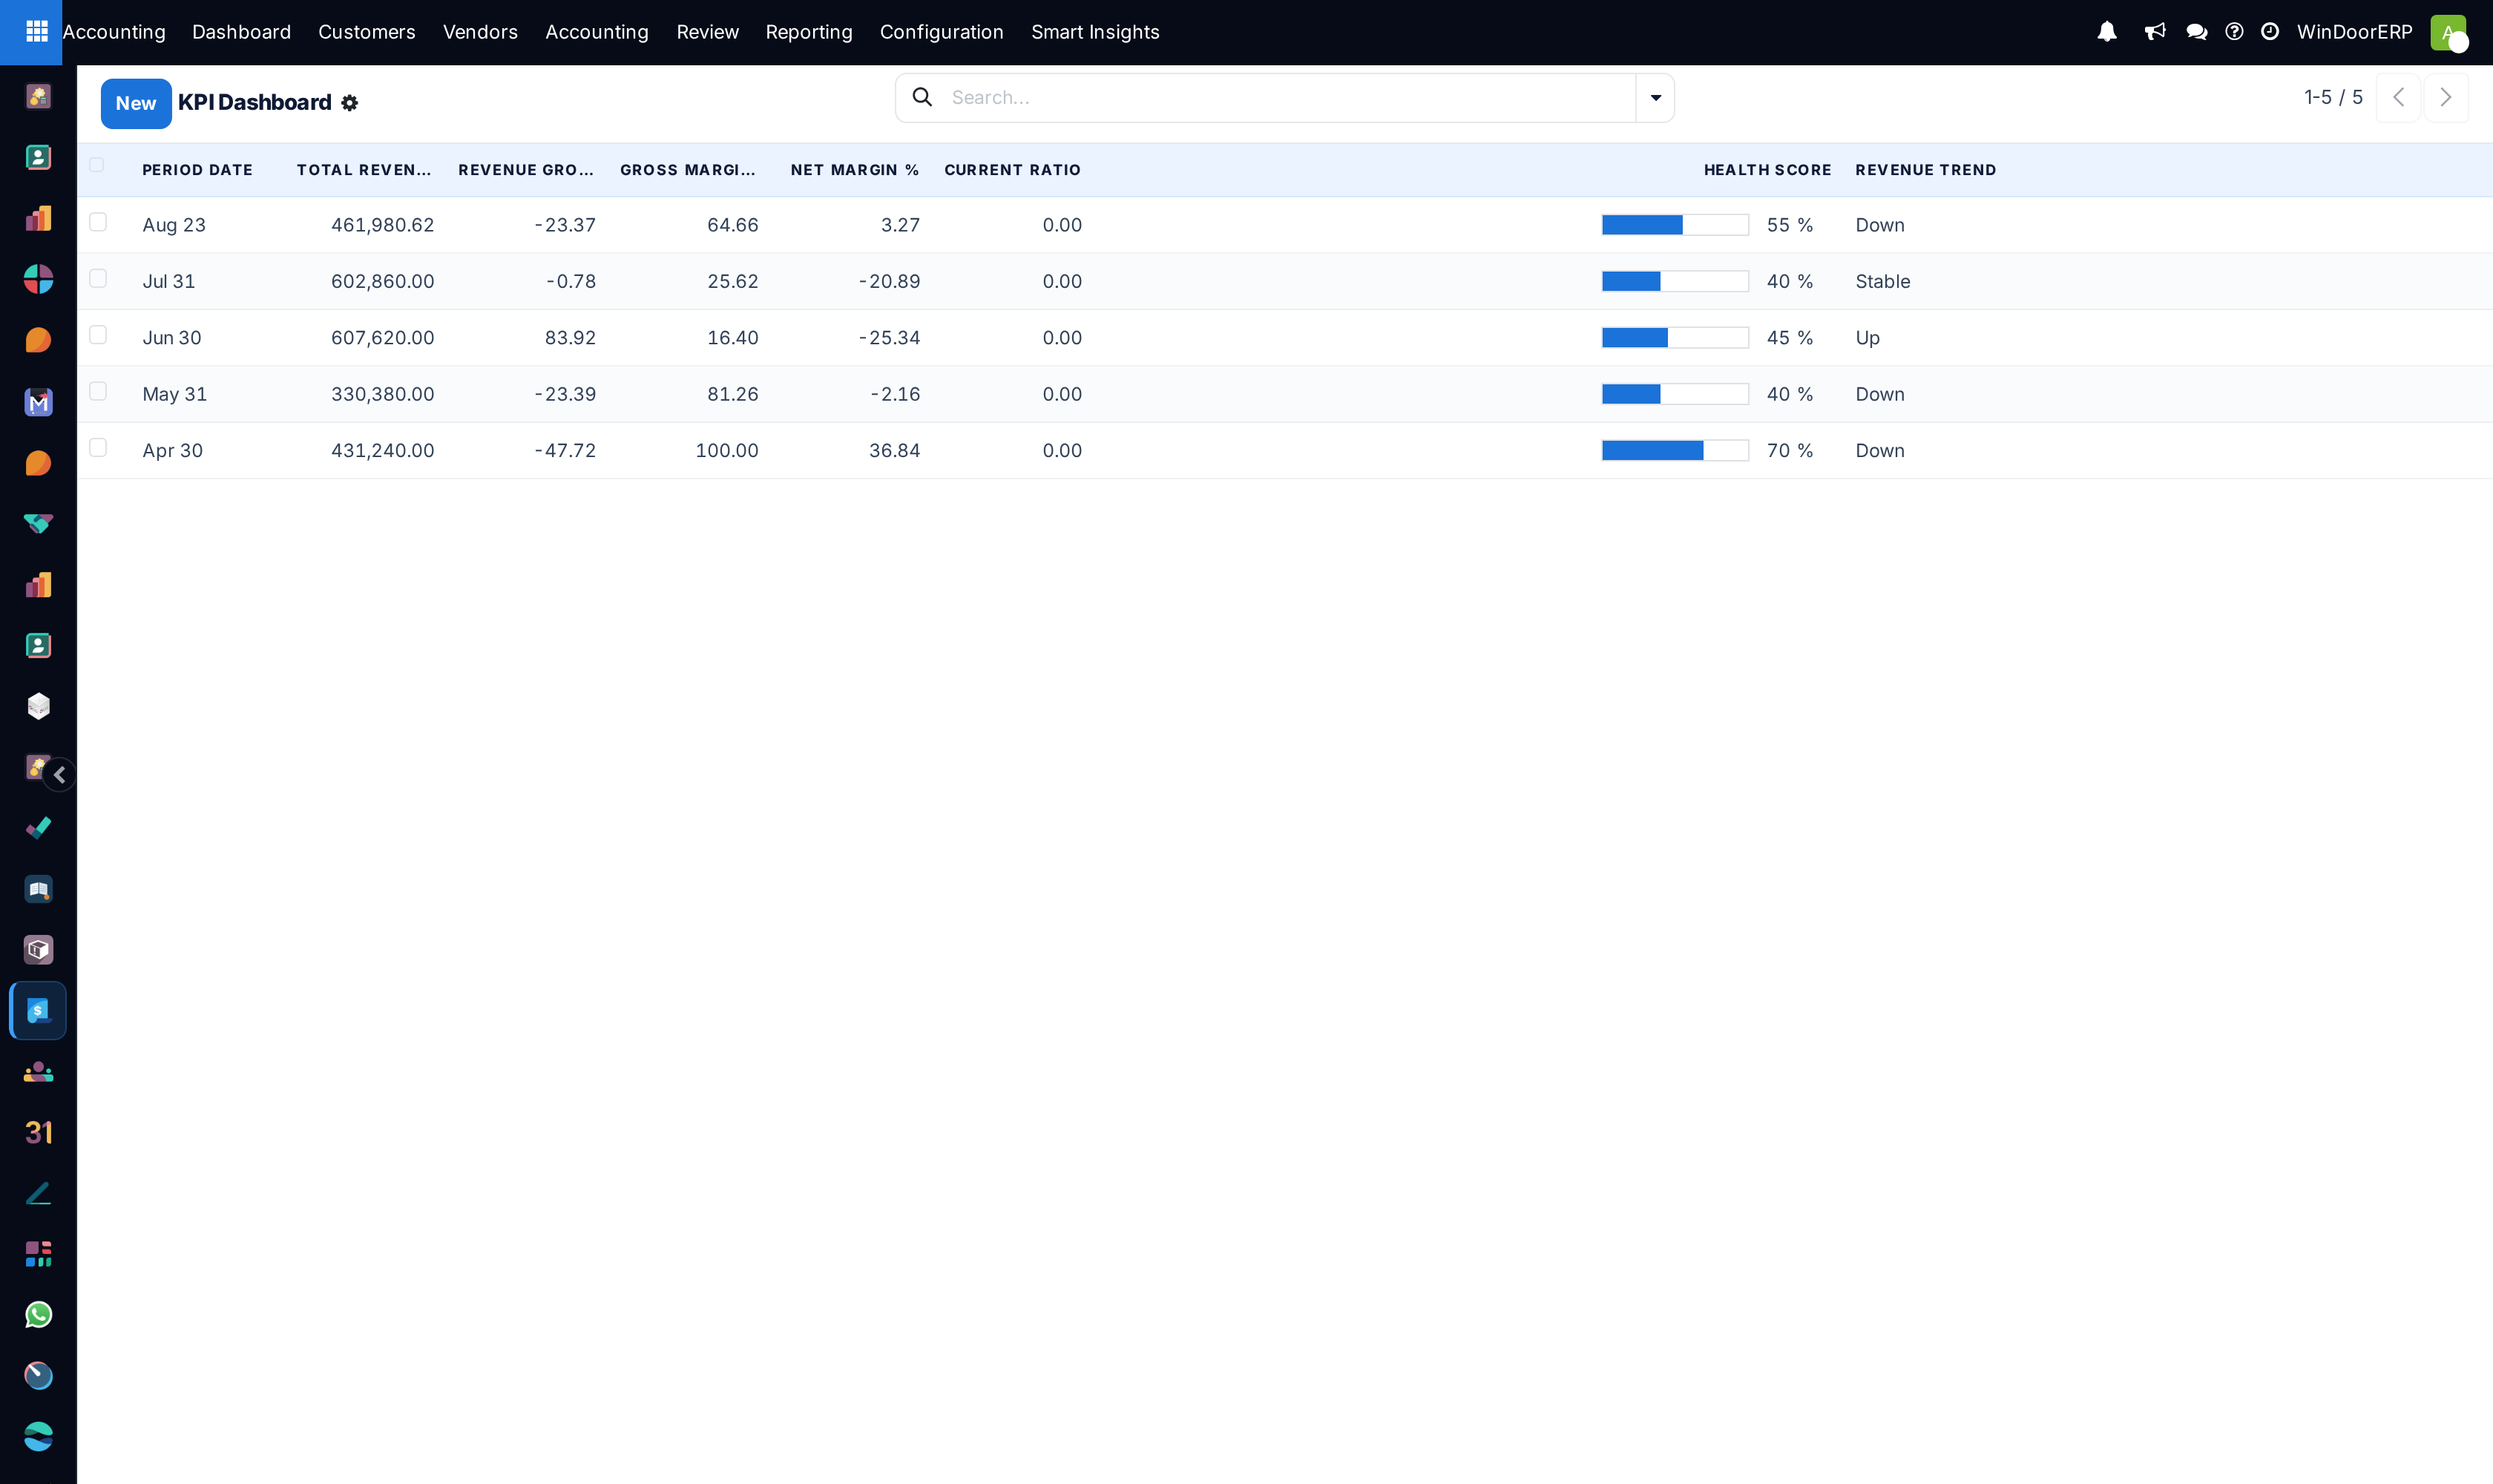This screenshot has height=1484, width=2493.
Task: Click the Stable revenue trend cell
Action: 1882,281
